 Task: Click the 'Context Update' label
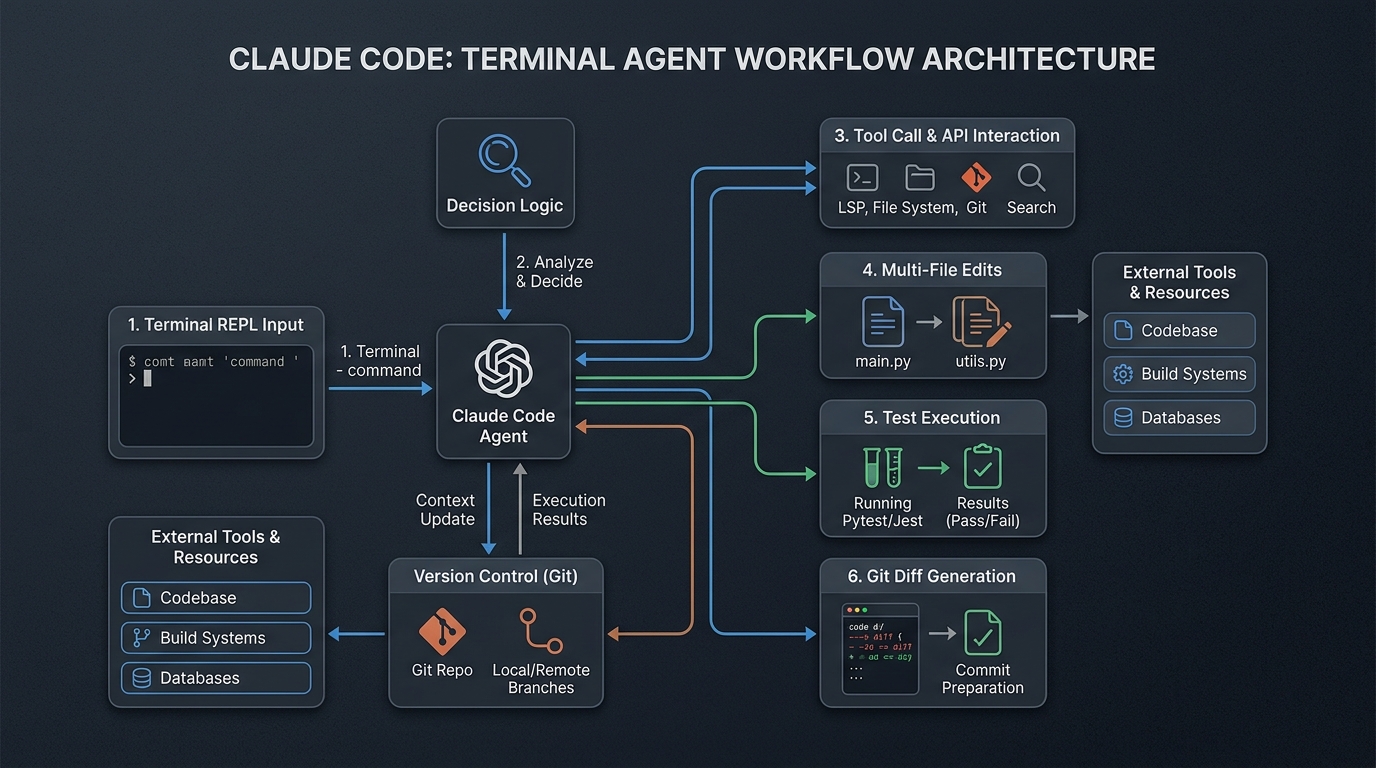(446, 510)
